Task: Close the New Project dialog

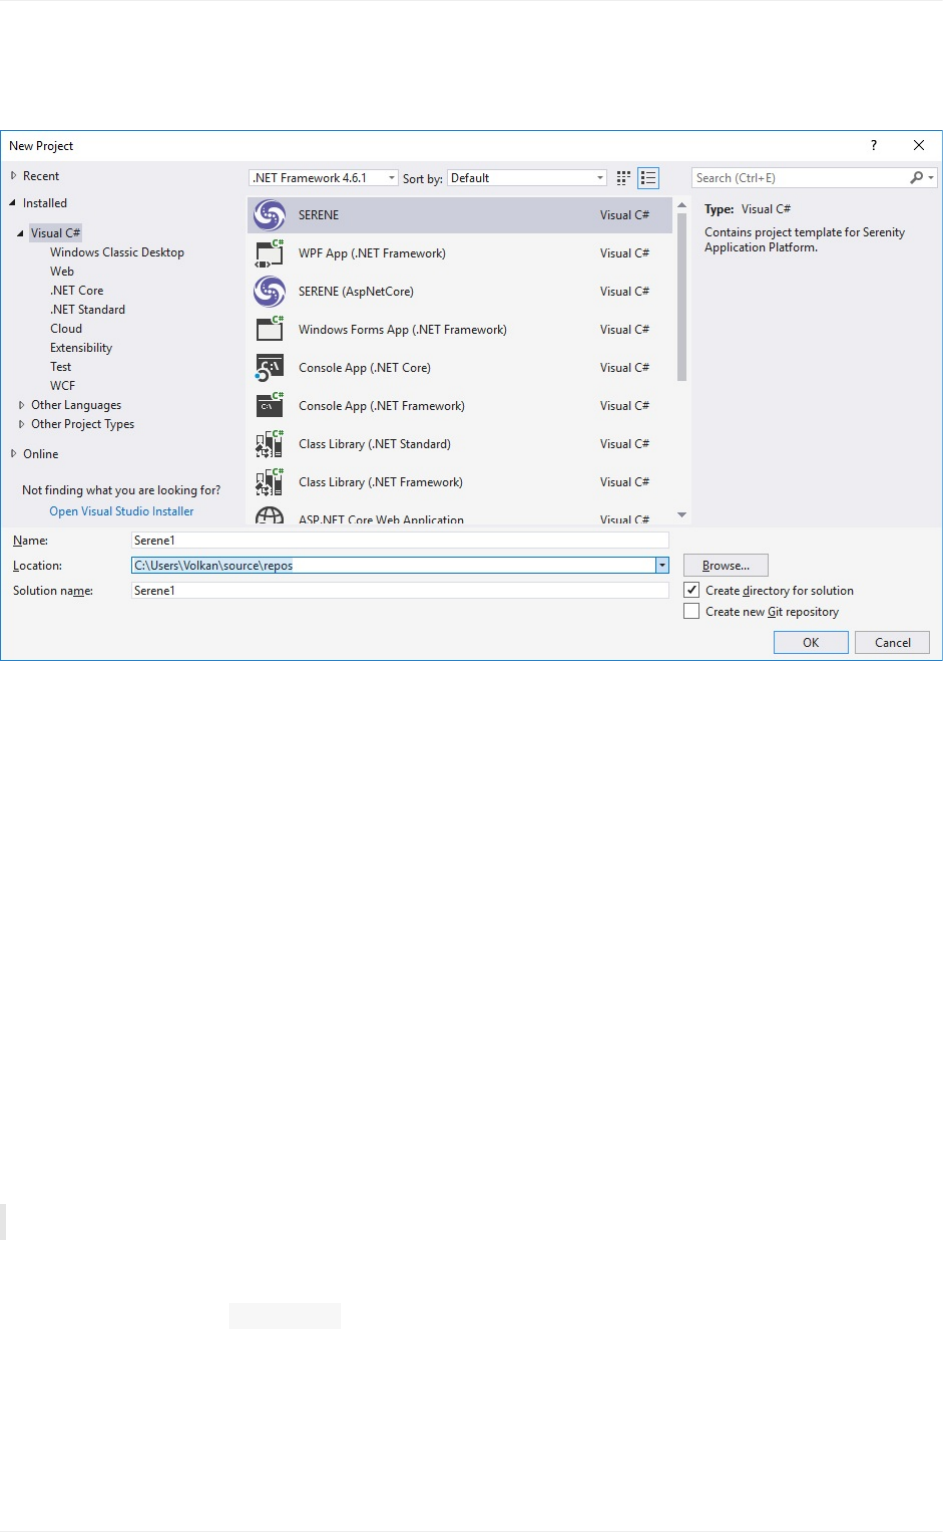Action: pos(919,145)
